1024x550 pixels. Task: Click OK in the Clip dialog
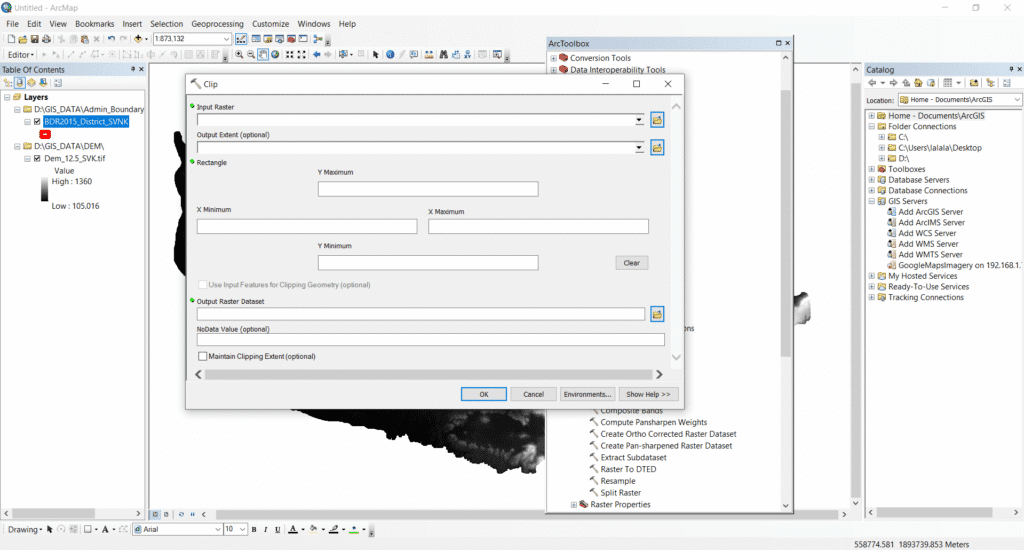coord(484,395)
